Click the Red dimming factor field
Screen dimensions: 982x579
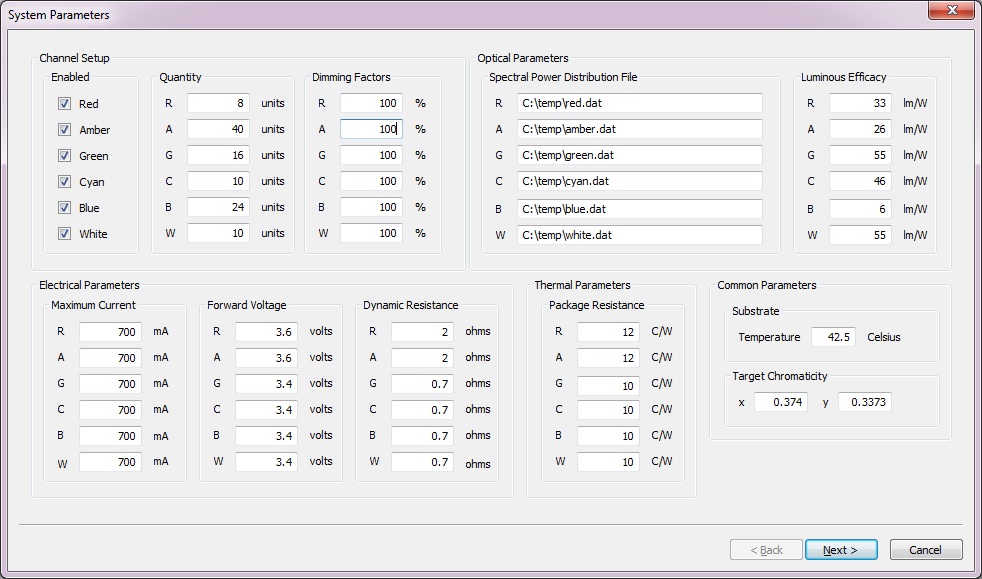tap(371, 103)
